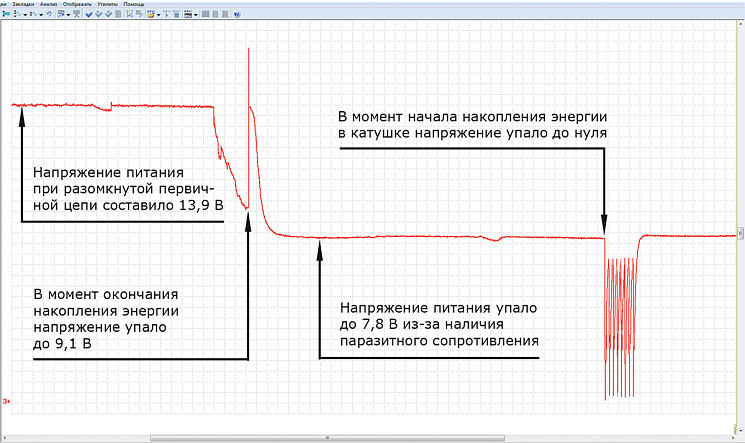Click the horizontal scrollbar thumb

point(327,438)
